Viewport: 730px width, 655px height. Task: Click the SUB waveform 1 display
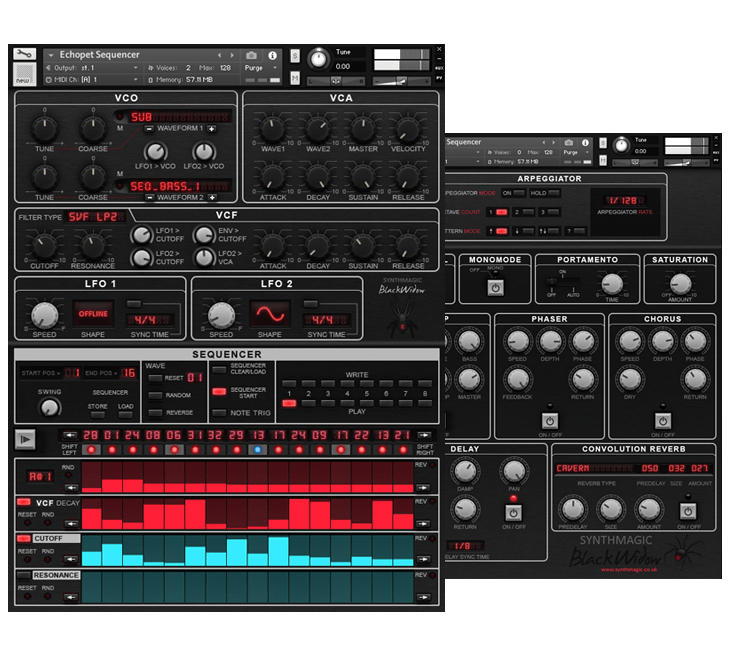click(x=179, y=117)
